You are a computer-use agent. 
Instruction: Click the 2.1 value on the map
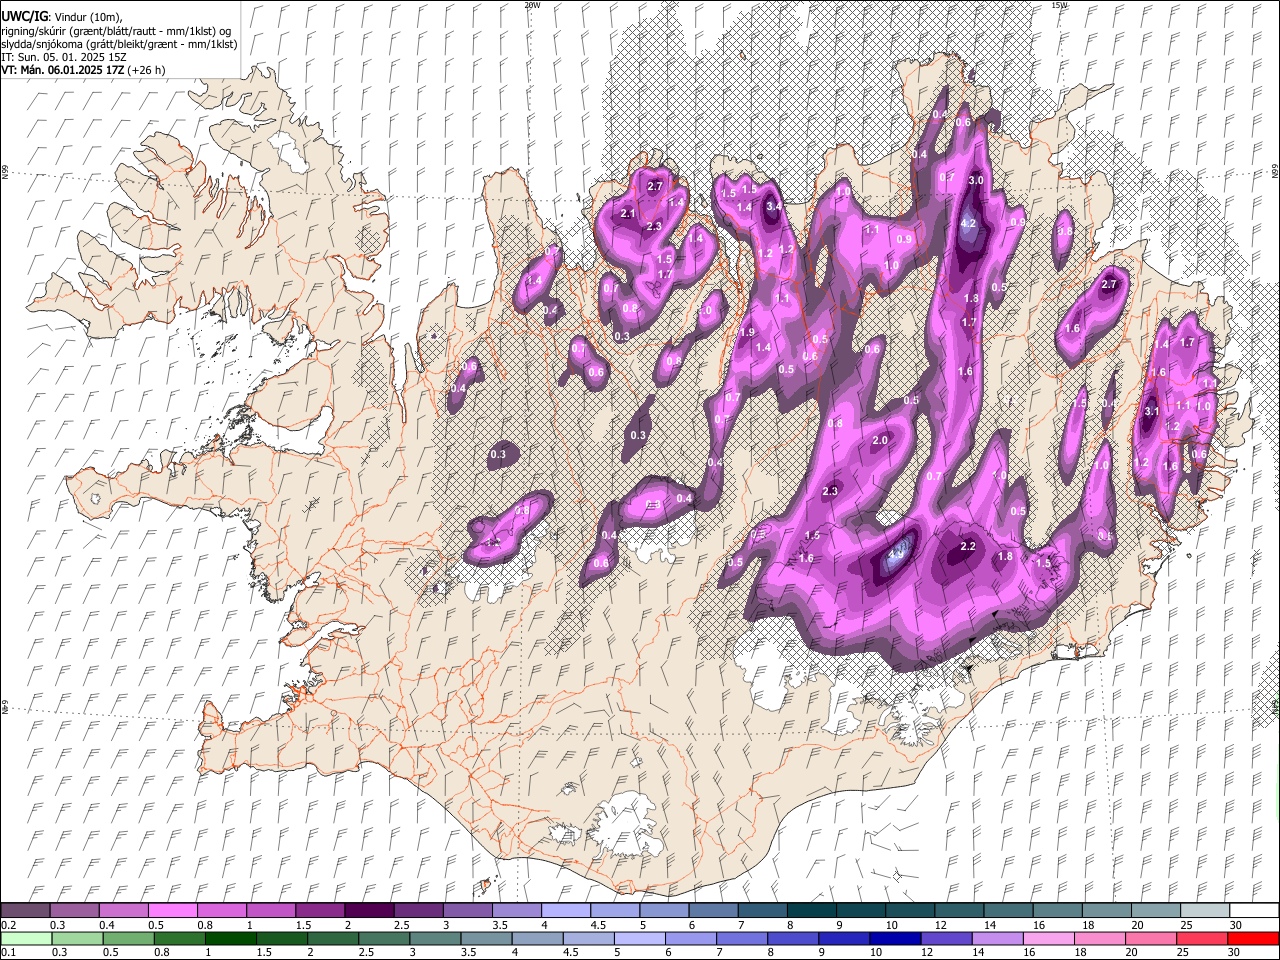pyautogui.click(x=628, y=213)
